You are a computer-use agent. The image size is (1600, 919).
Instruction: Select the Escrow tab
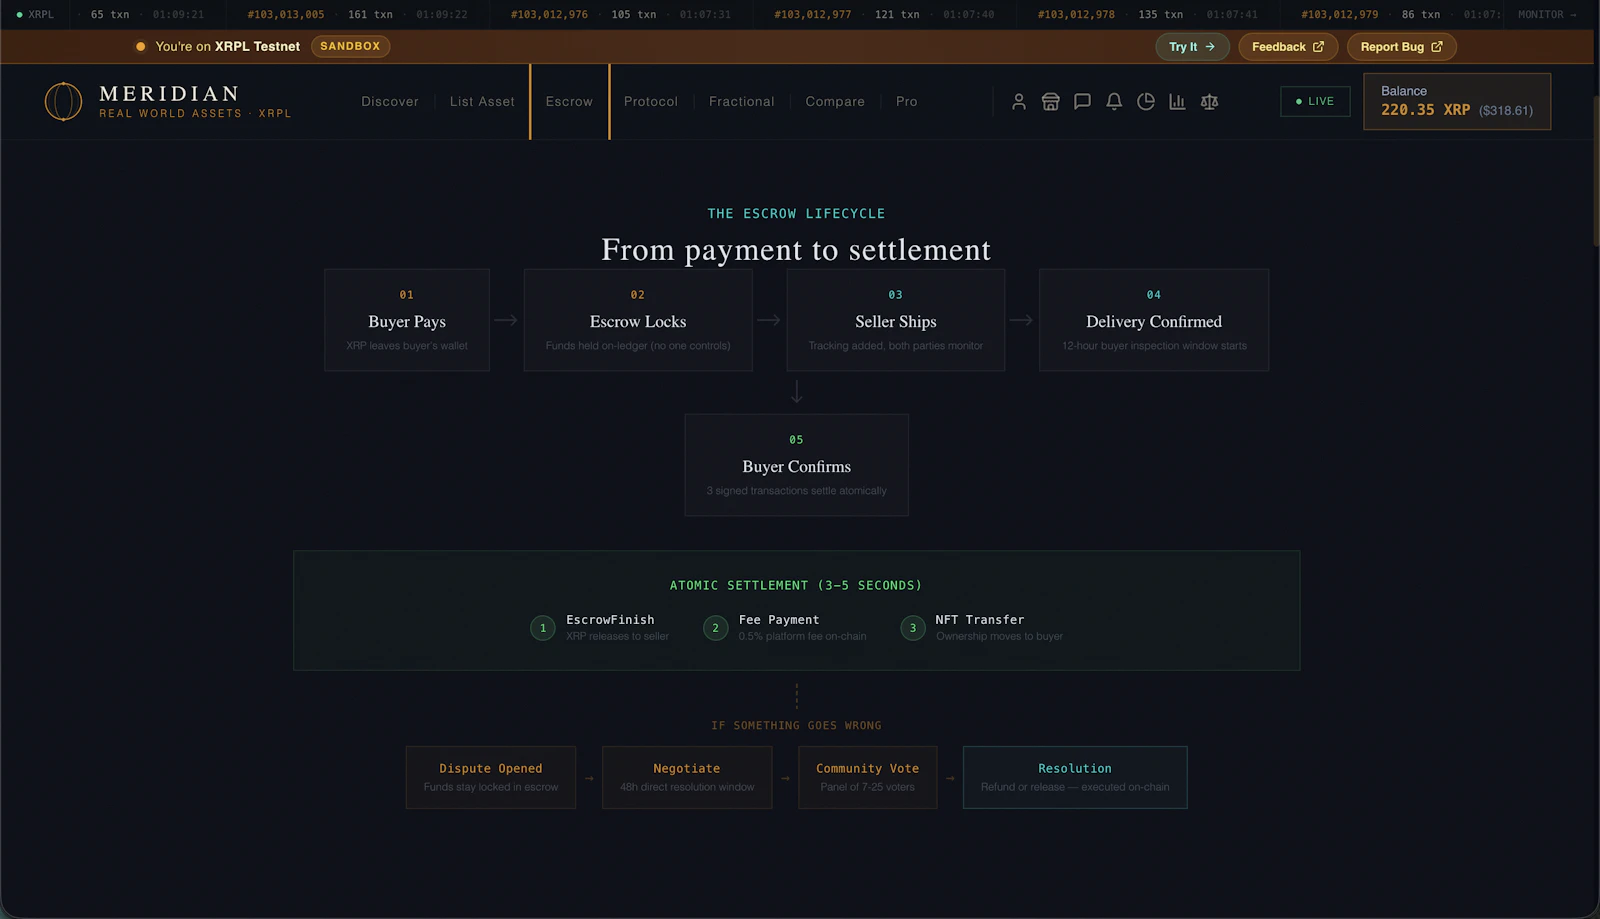click(x=569, y=102)
